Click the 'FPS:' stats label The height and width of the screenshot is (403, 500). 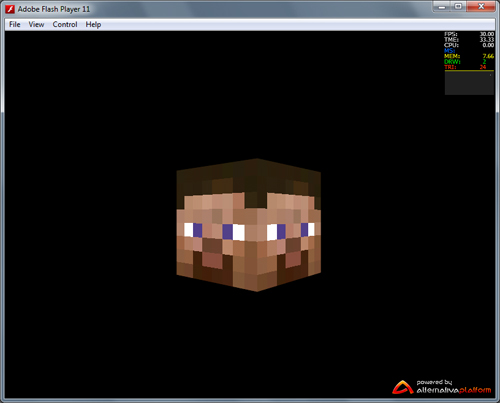[x=451, y=34]
